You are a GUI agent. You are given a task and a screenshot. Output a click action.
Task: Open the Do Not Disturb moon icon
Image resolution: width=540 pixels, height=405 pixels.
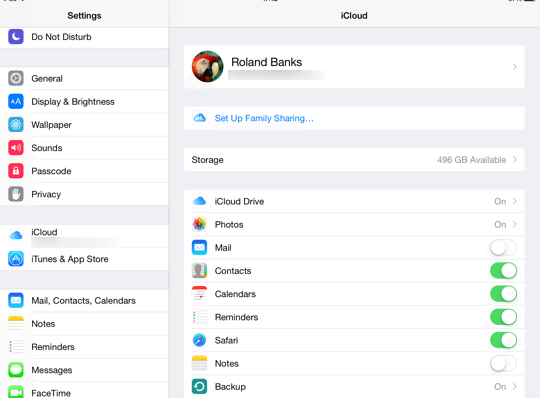click(x=16, y=37)
